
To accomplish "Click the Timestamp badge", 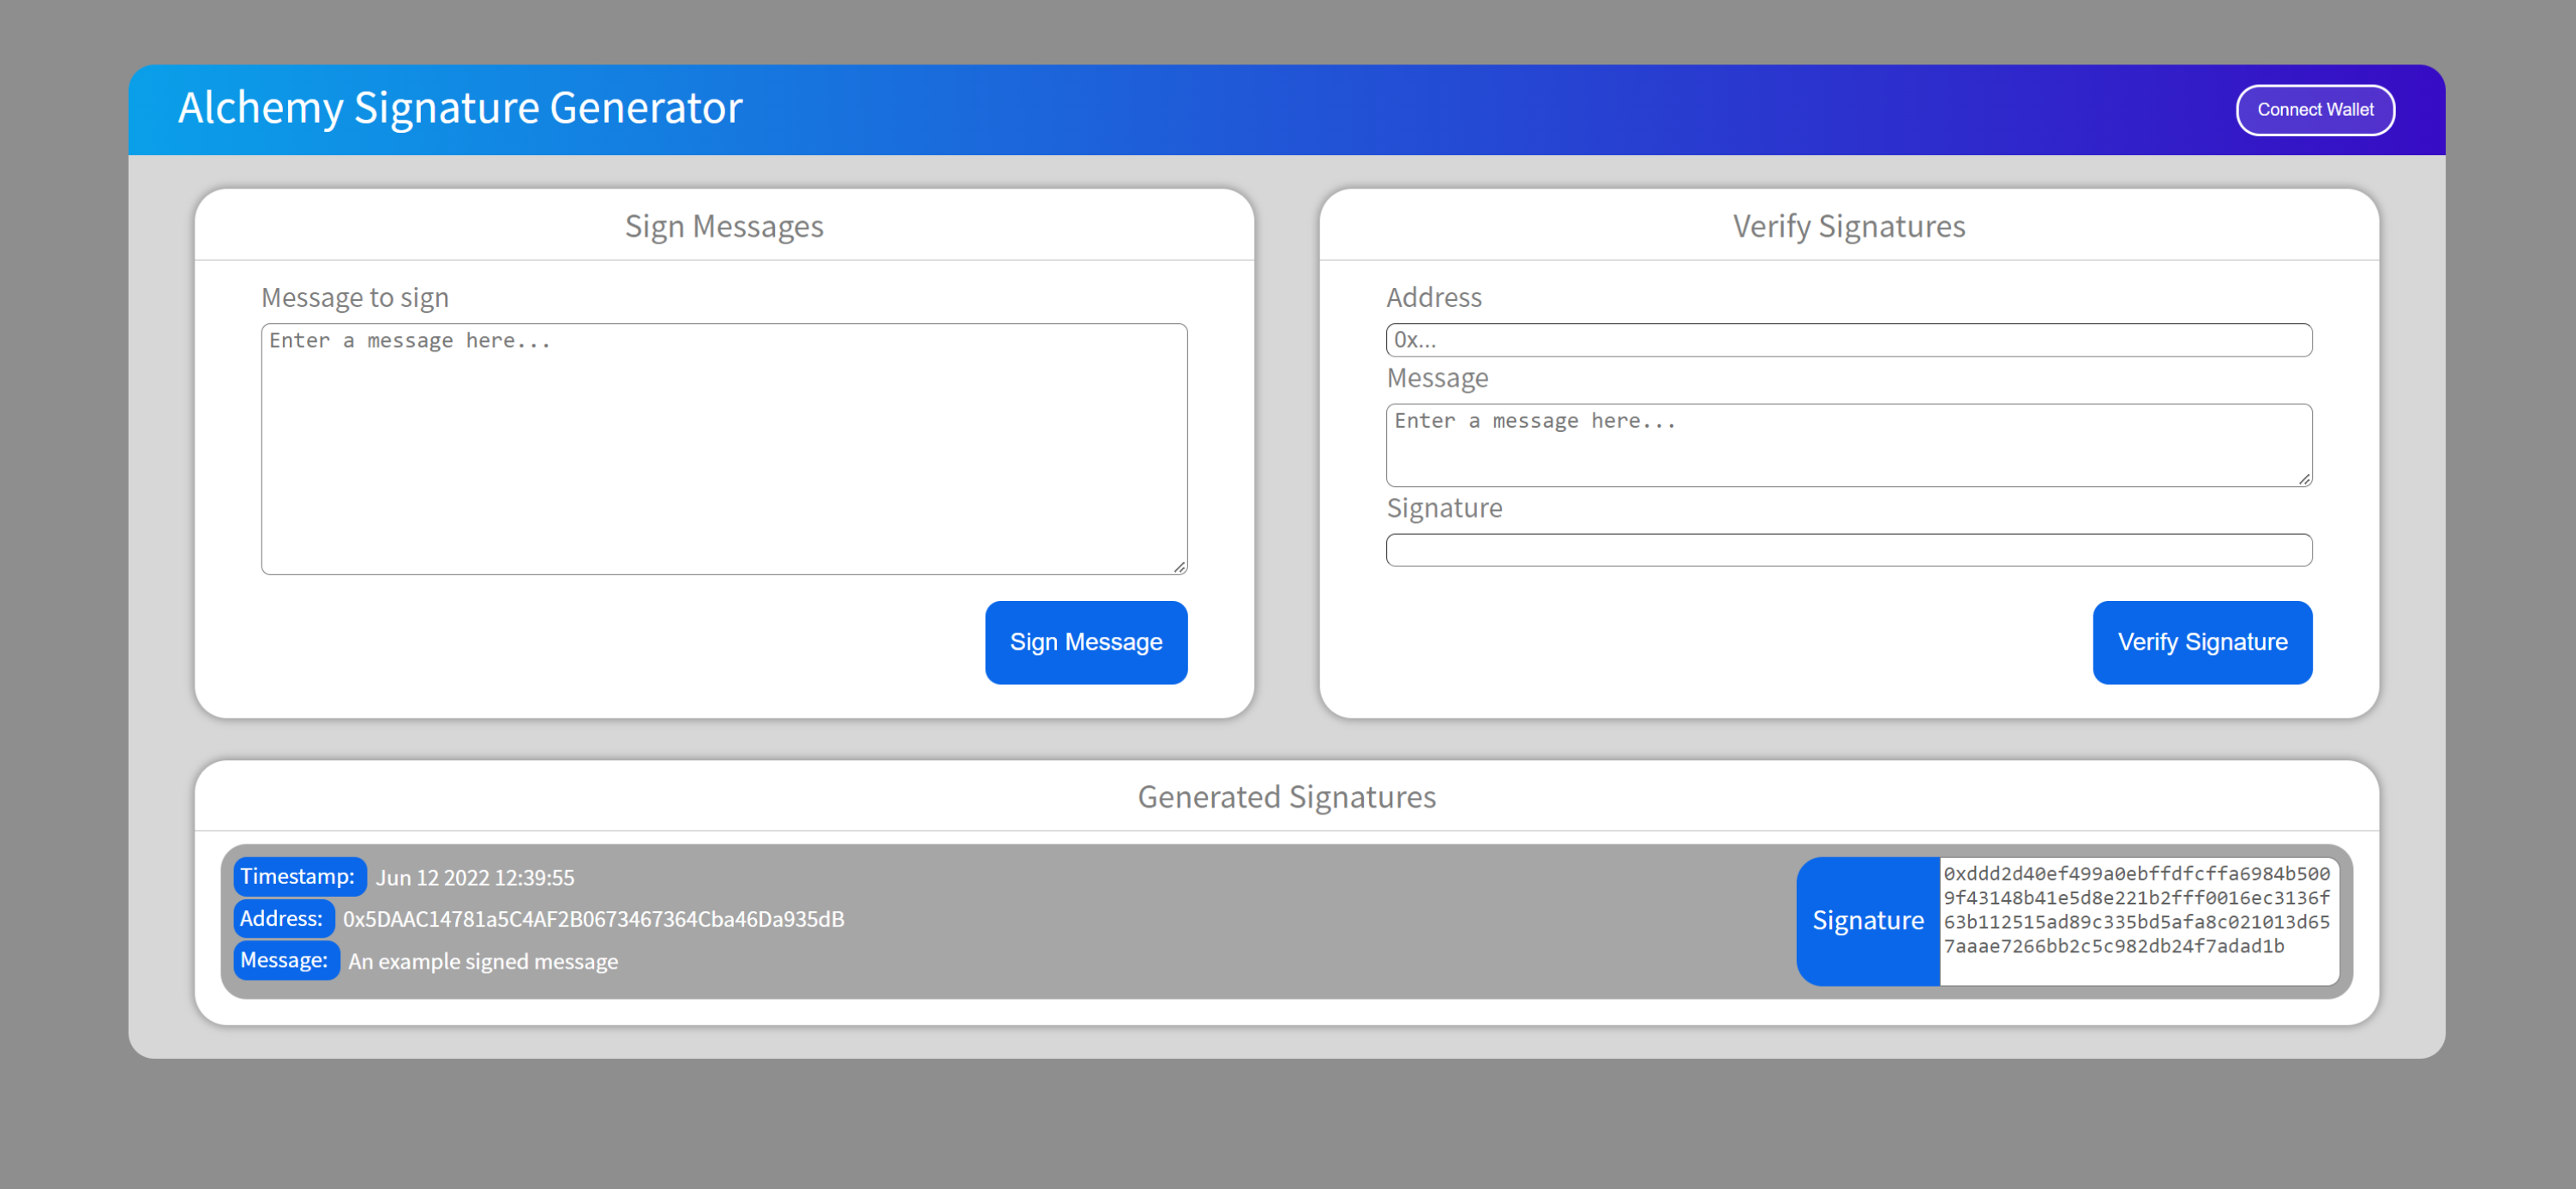I will [x=298, y=876].
